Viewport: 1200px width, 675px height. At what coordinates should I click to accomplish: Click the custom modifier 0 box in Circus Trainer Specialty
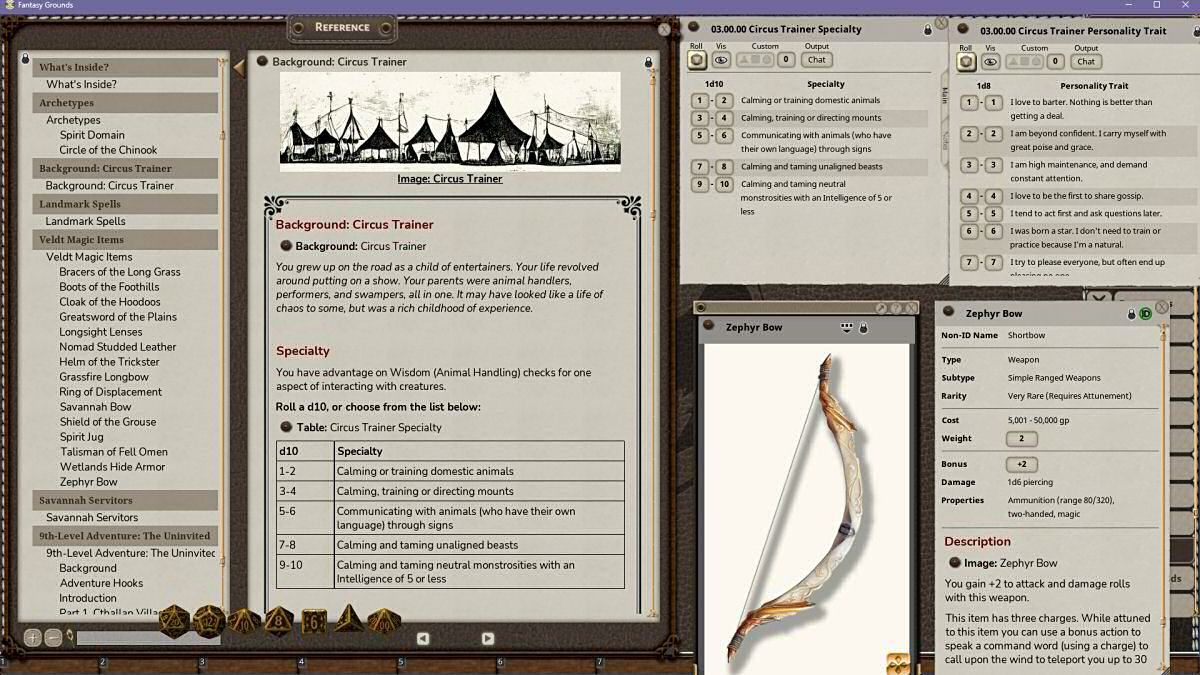point(787,60)
